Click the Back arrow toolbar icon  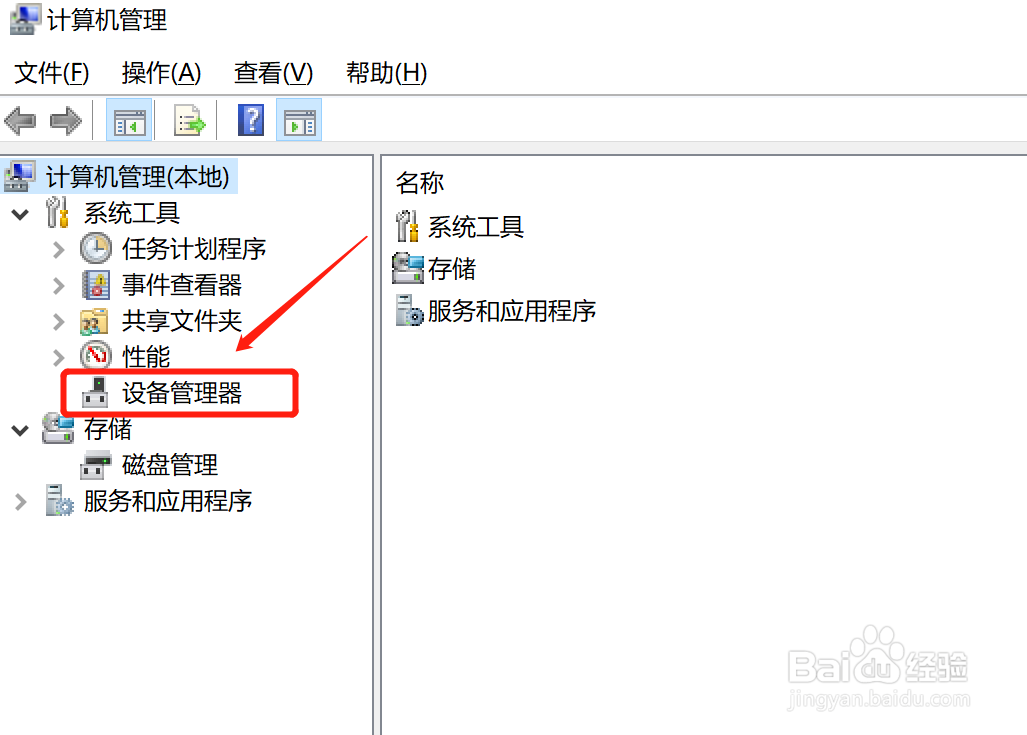(x=20, y=121)
